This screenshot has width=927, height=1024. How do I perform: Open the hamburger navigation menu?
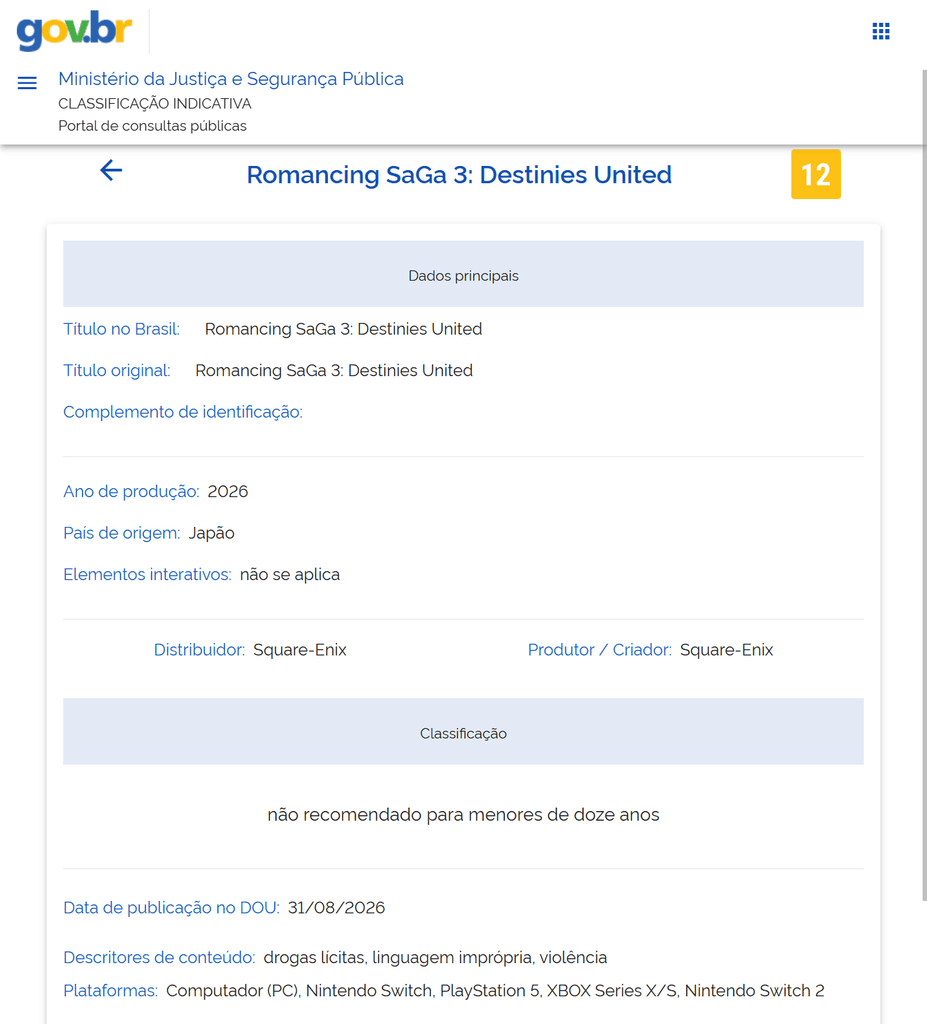[x=27, y=83]
